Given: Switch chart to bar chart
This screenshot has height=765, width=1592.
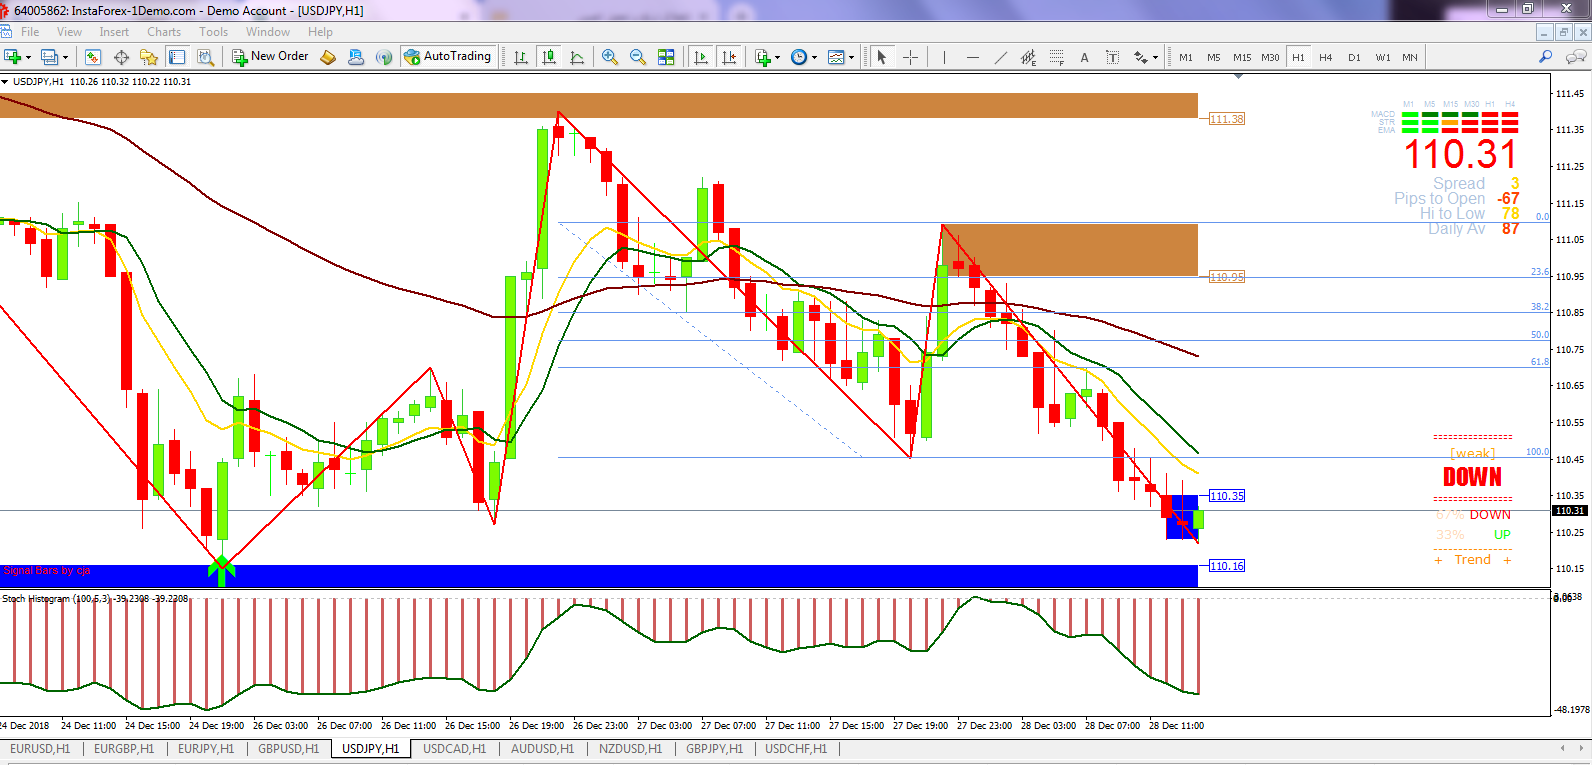Looking at the screenshot, I should click(521, 57).
